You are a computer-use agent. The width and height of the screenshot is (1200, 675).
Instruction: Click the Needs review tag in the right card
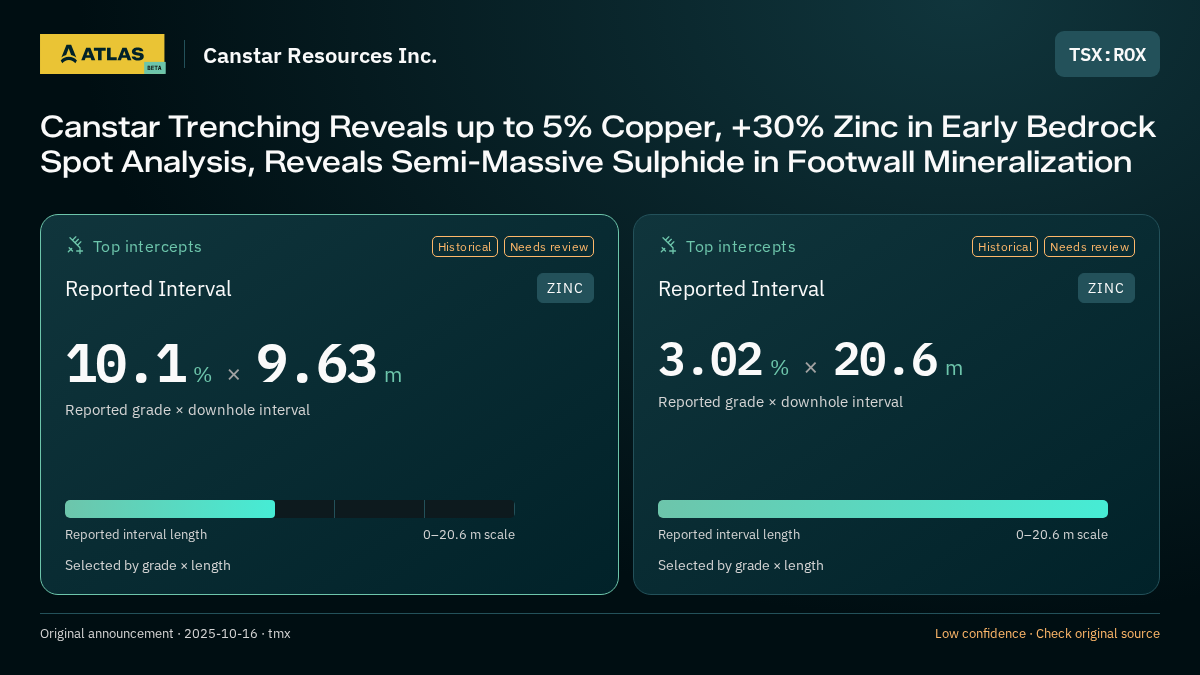tap(1089, 246)
